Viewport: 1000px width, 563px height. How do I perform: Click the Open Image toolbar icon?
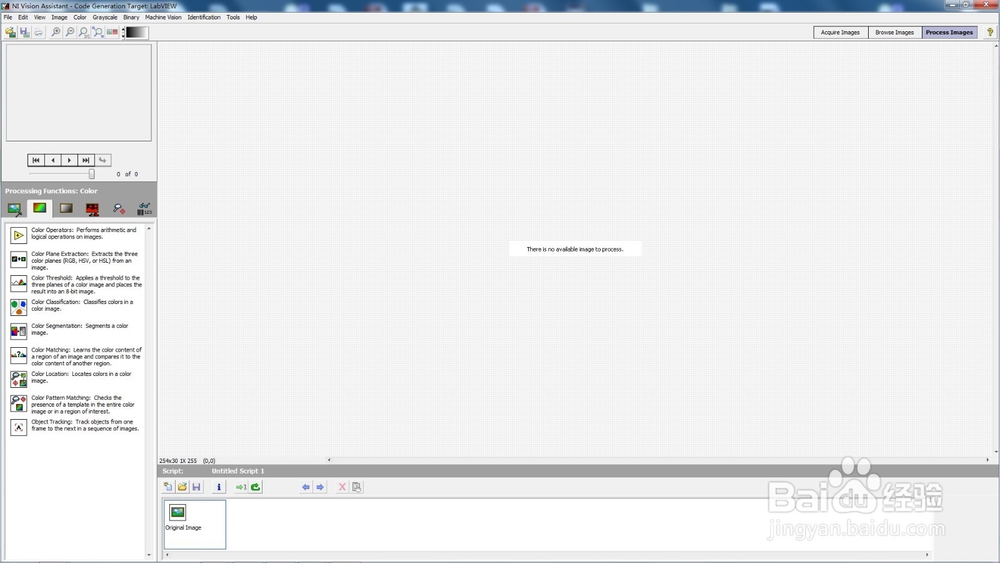[10, 32]
